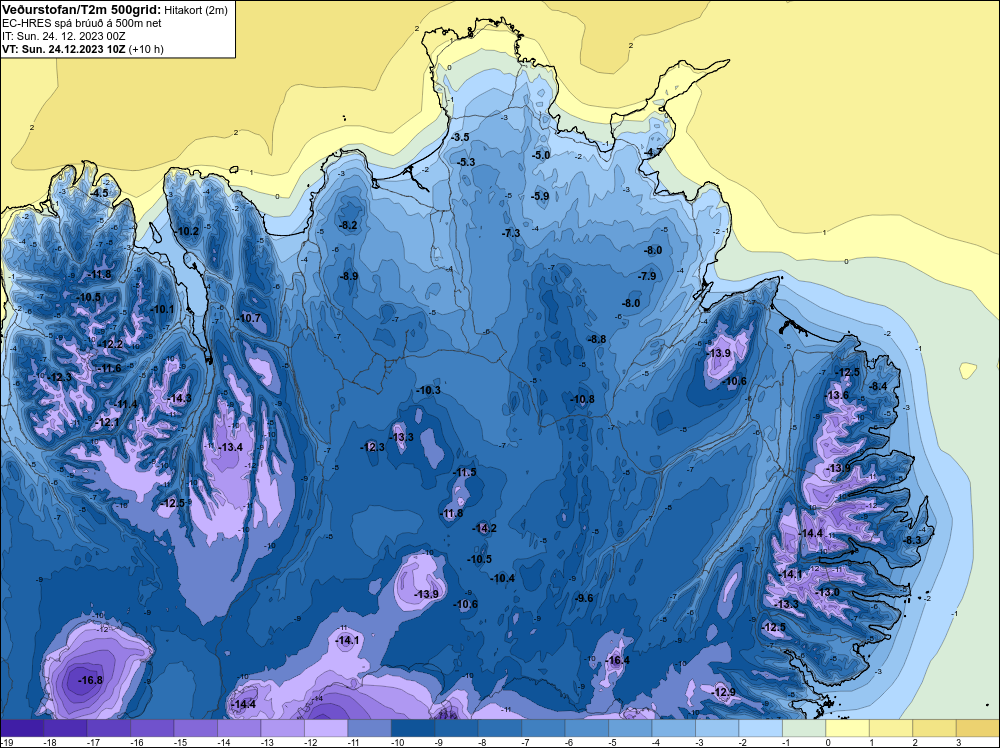This screenshot has width=1000, height=748.
Task: Click the -5.9 temperature label
Action: tap(540, 196)
